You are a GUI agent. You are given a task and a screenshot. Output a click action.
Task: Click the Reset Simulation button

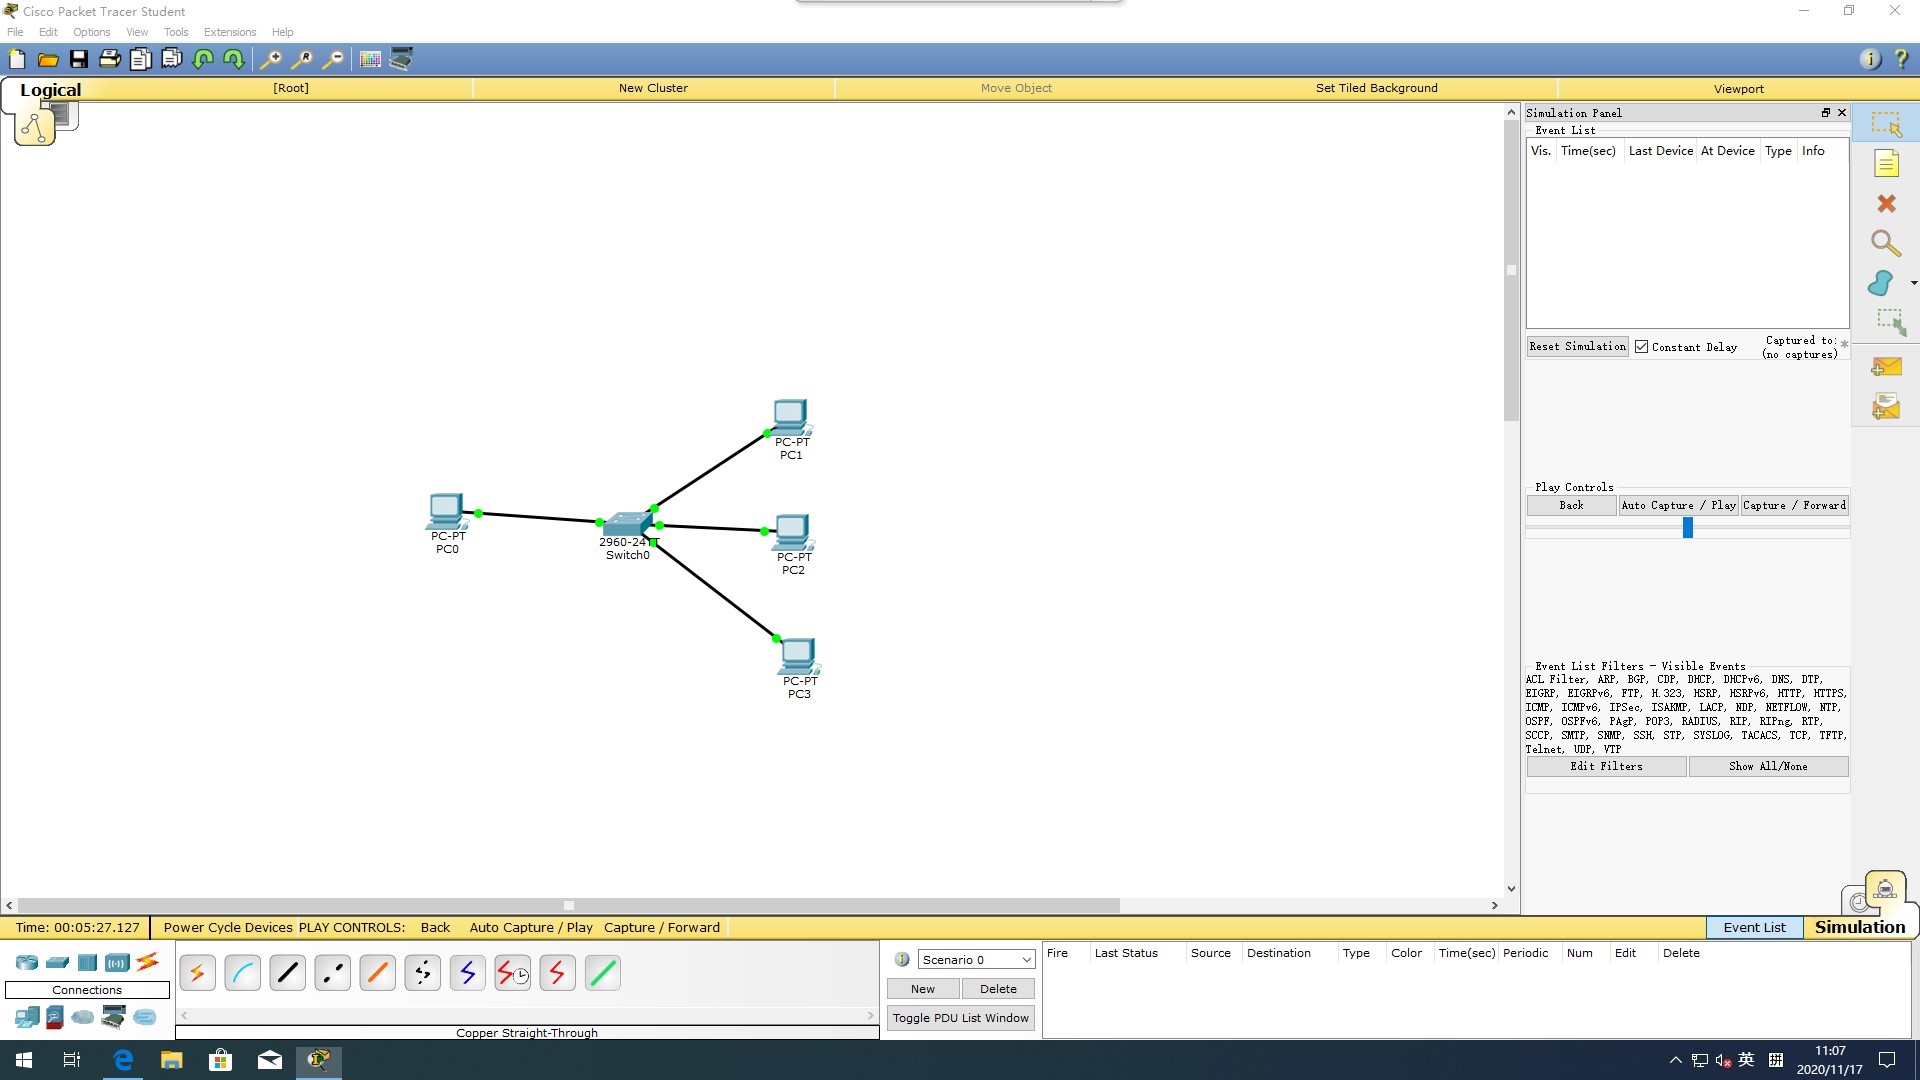tap(1577, 347)
